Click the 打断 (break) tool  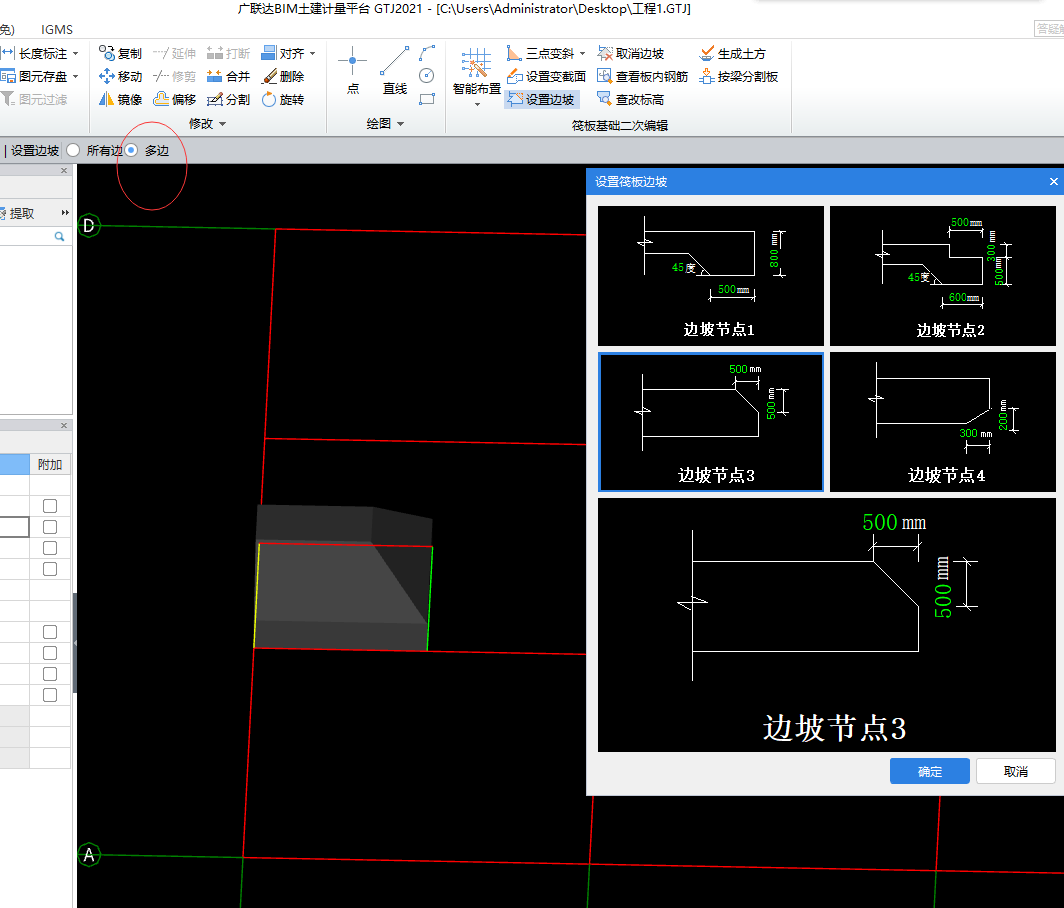pyautogui.click(x=228, y=54)
